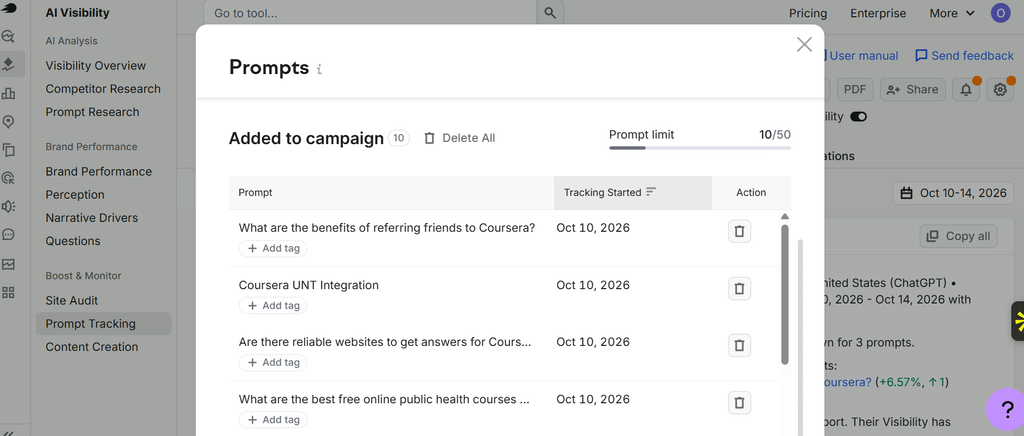This screenshot has width=1024, height=436.
Task: Delete the 'reliable websites to get answers' prompt
Action: coord(739,345)
